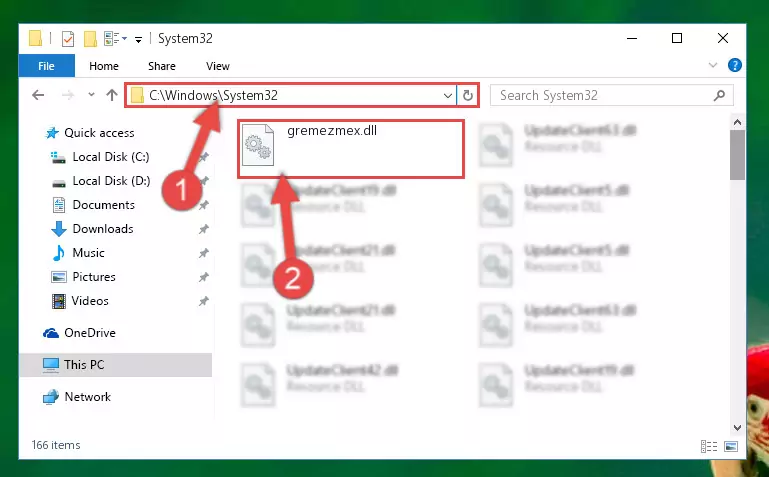
Task: Switch to the Home ribbon tab
Action: coord(103,66)
